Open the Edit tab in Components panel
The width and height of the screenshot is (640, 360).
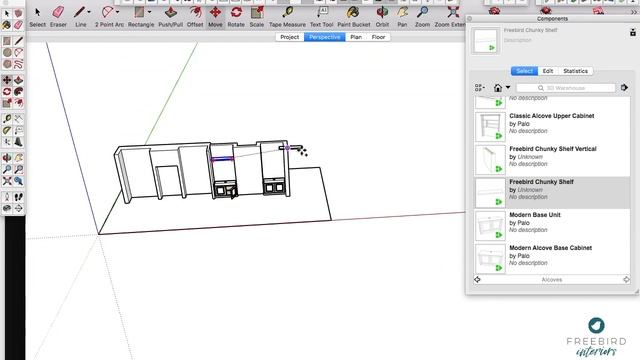[548, 71]
